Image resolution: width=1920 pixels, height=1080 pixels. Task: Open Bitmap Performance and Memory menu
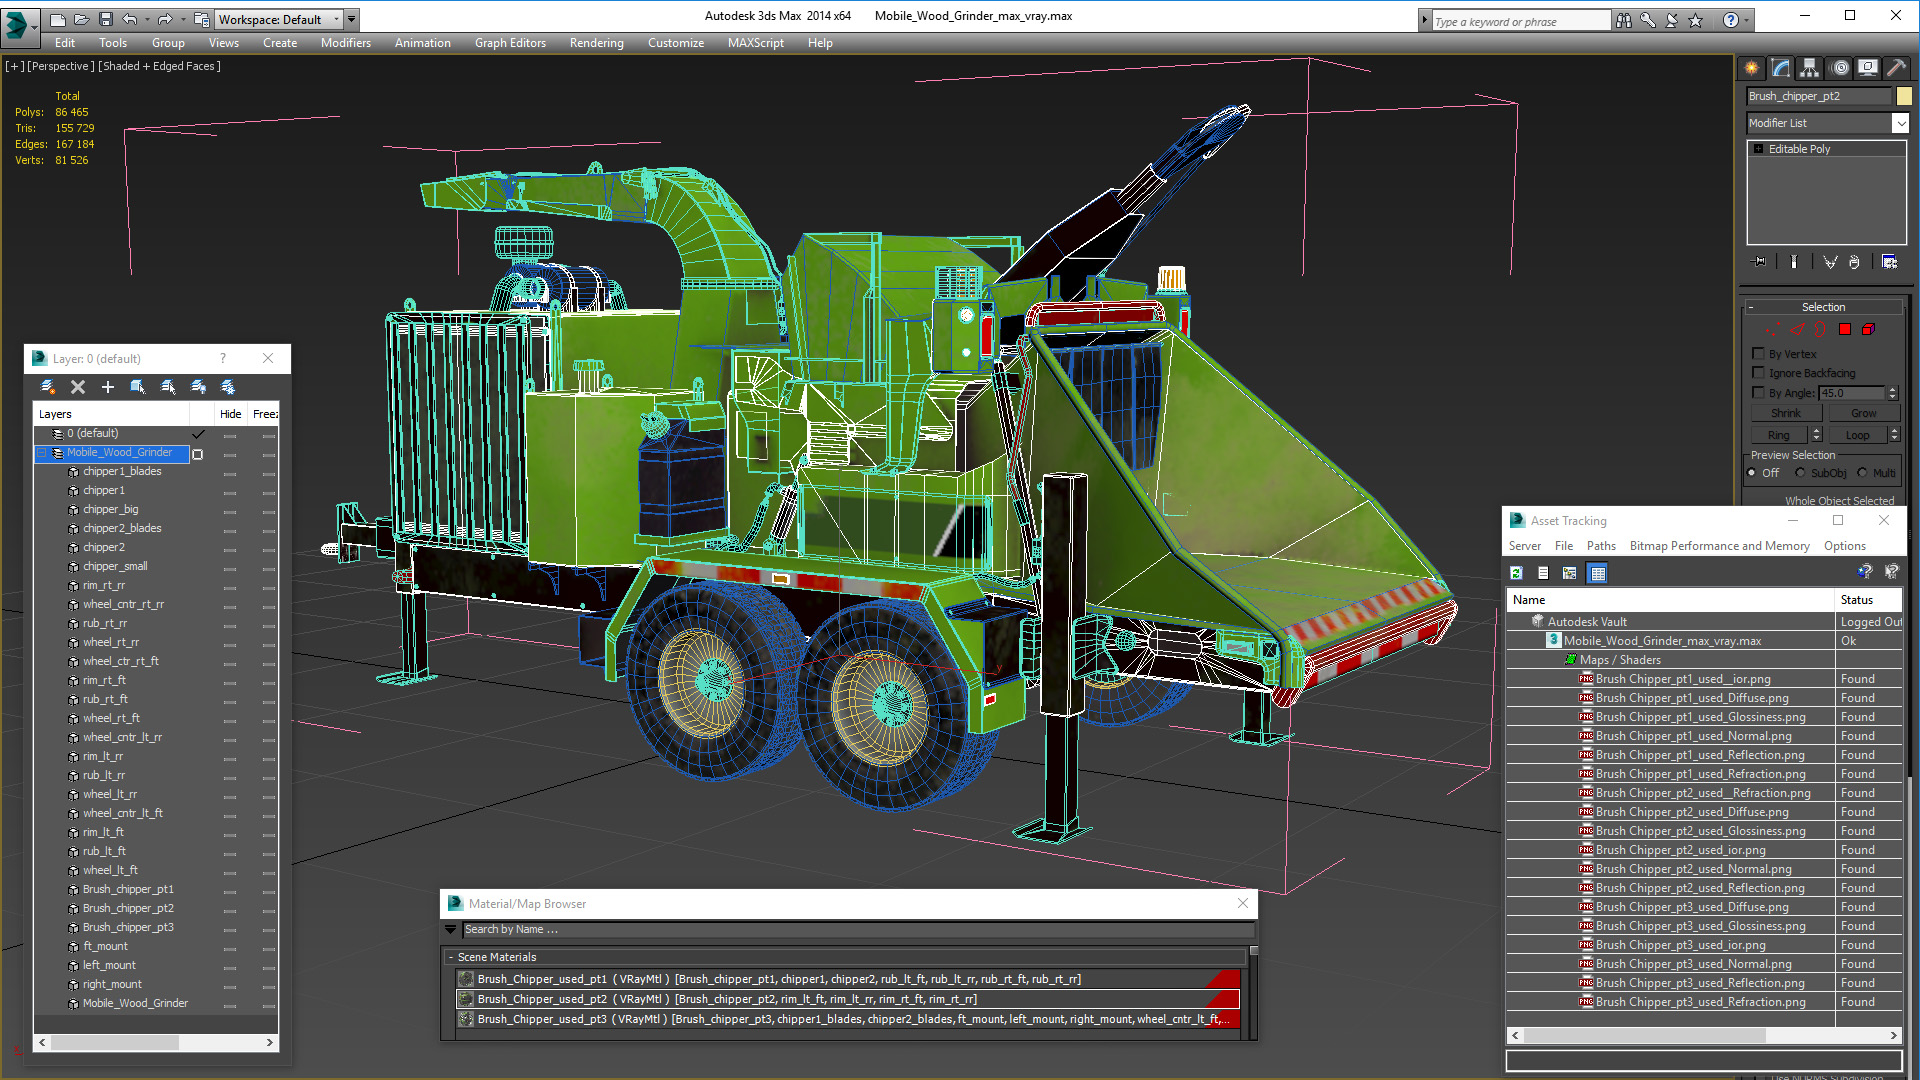(x=1719, y=546)
